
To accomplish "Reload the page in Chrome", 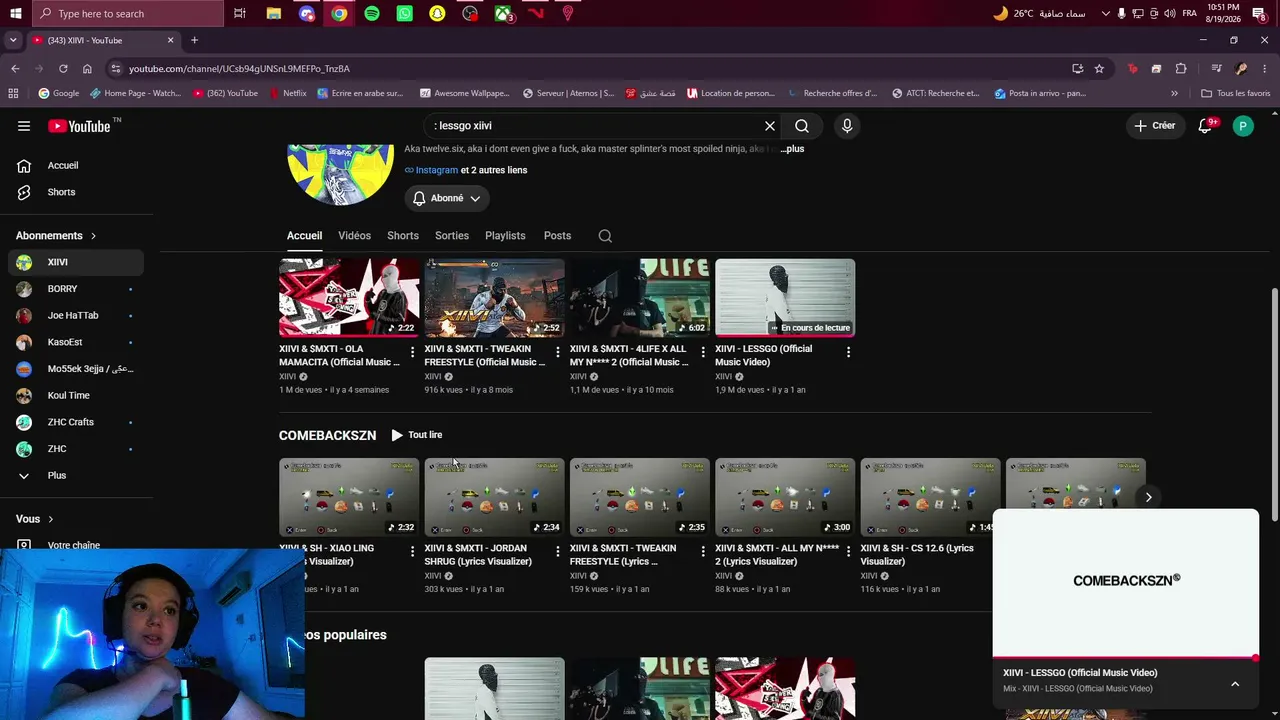I will (63, 69).
